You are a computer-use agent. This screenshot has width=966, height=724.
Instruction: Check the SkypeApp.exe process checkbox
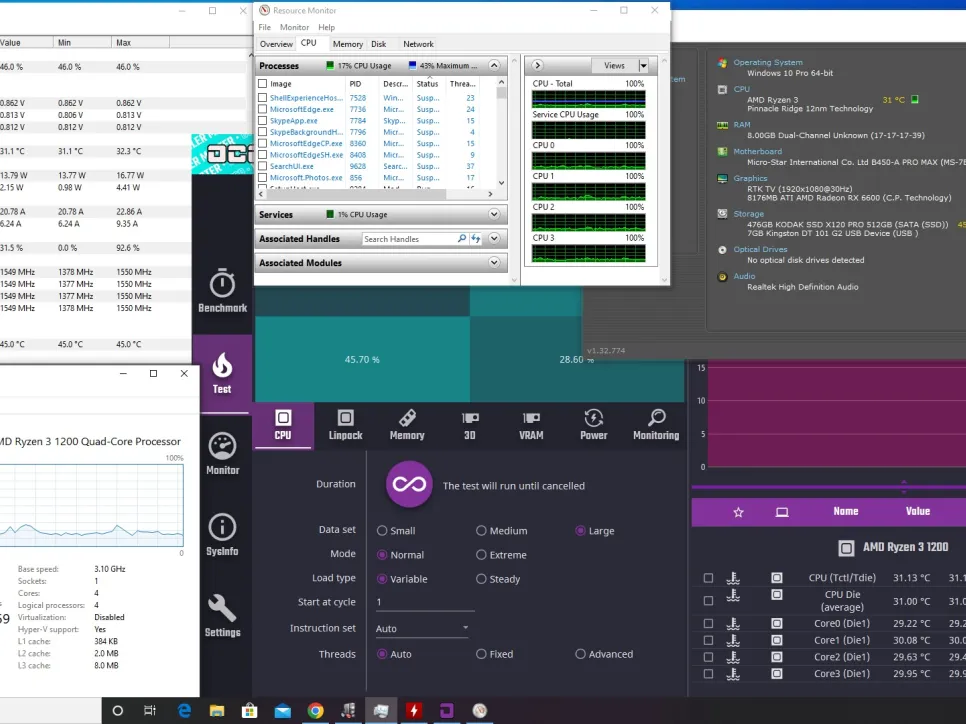click(263, 121)
